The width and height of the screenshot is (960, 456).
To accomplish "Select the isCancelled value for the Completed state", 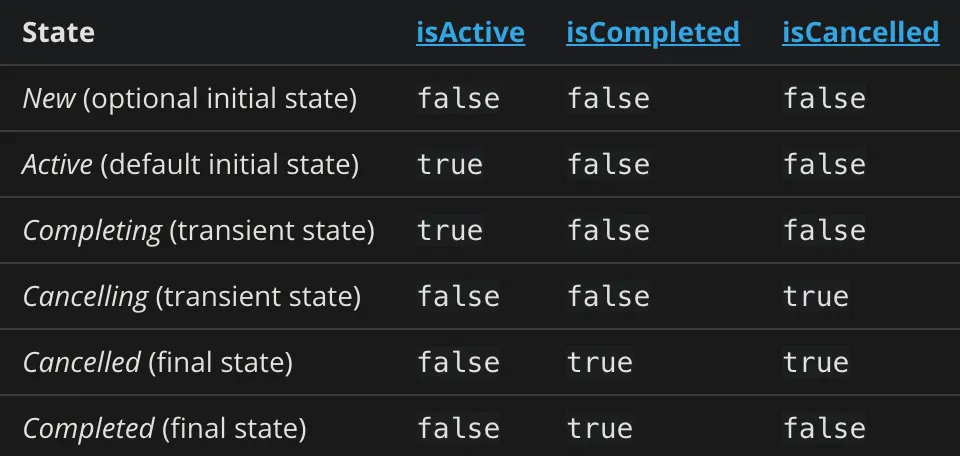I will [825, 428].
